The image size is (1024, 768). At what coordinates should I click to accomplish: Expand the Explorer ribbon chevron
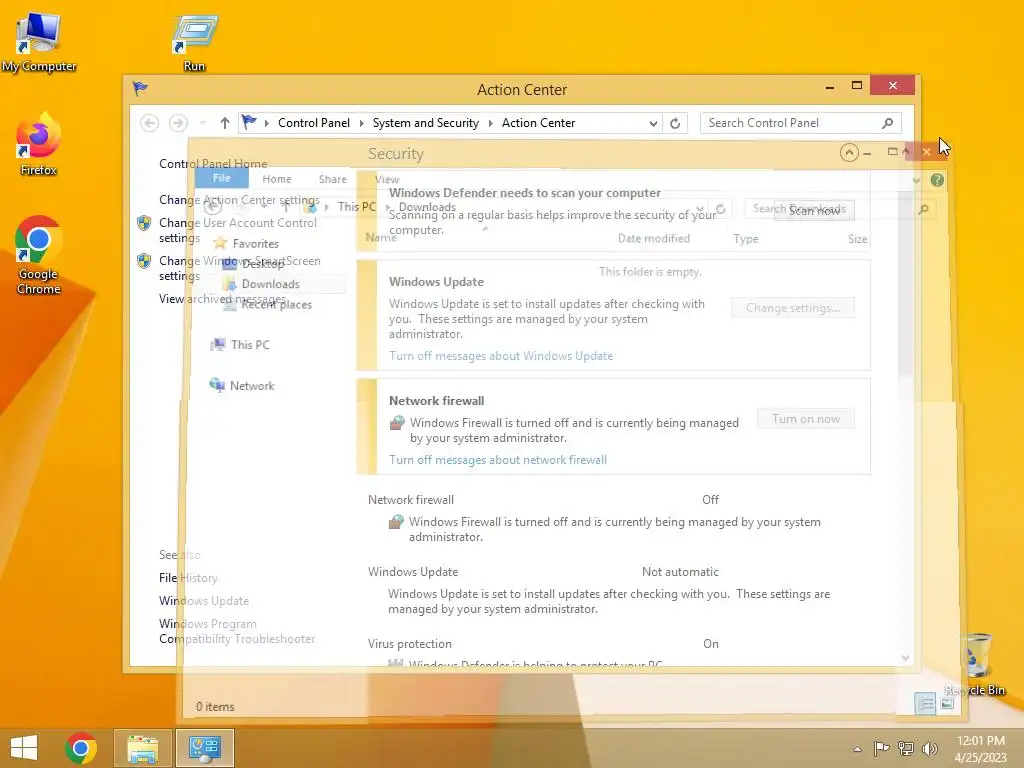tap(916, 180)
